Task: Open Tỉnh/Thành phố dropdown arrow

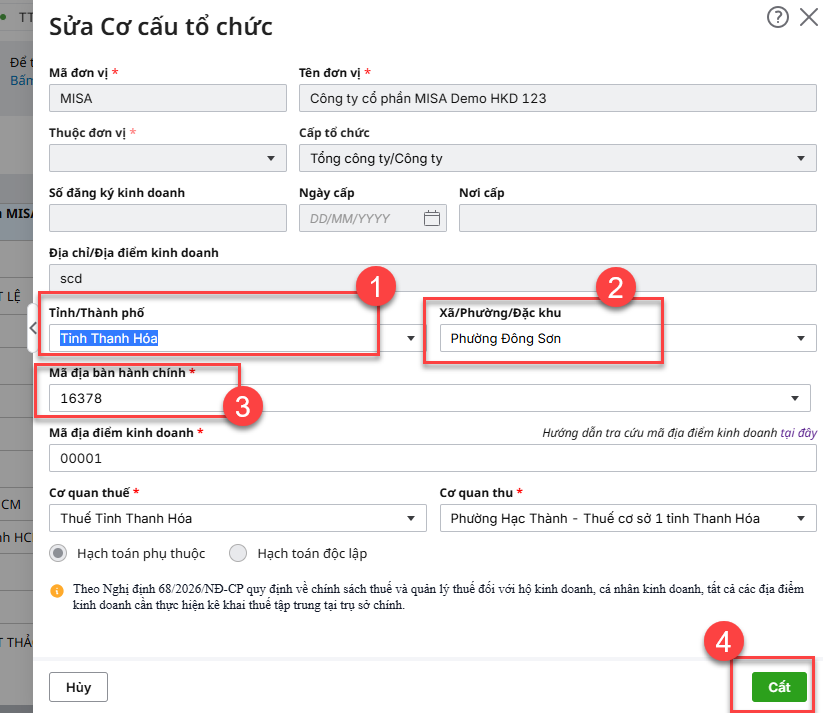Action: (410, 339)
